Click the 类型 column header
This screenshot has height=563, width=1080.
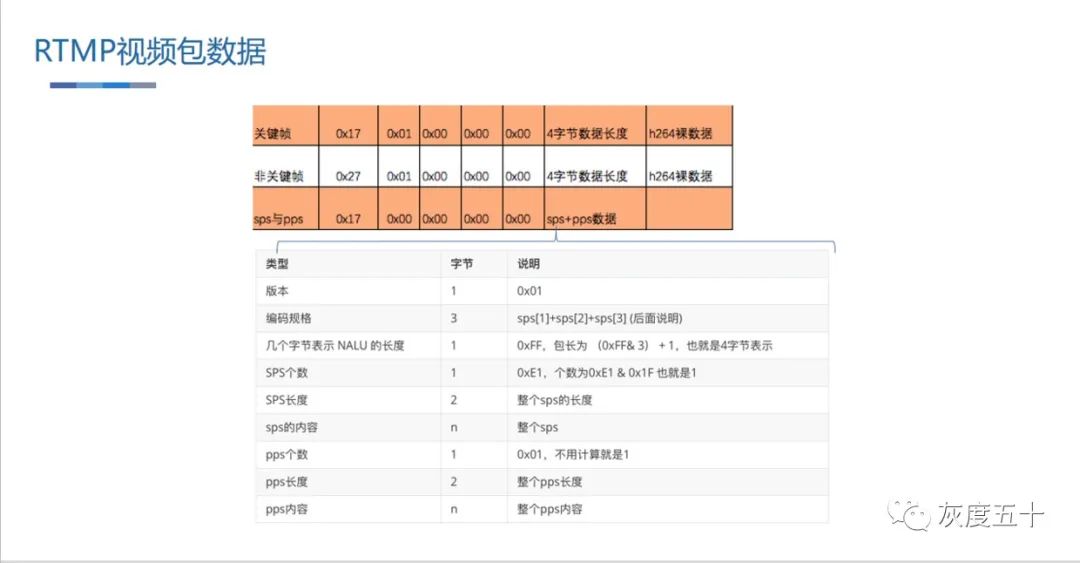[x=276, y=264]
